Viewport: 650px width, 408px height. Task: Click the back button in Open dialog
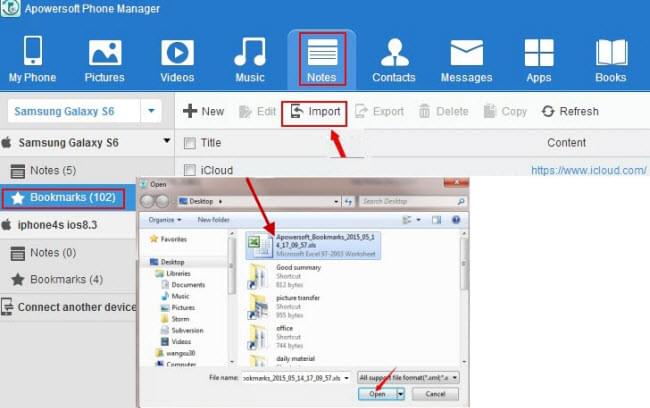point(148,202)
